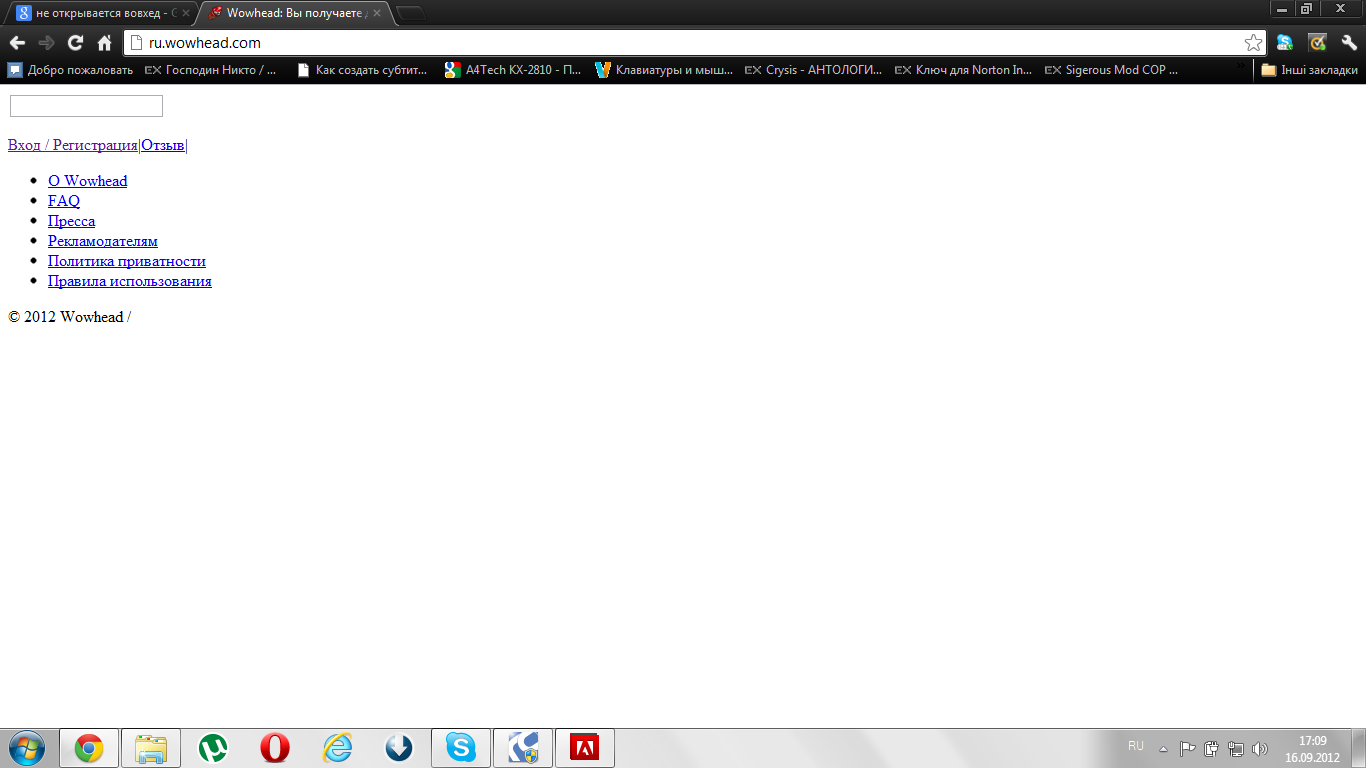
Task: Switch the RU input language indicator
Action: pyautogui.click(x=1136, y=746)
